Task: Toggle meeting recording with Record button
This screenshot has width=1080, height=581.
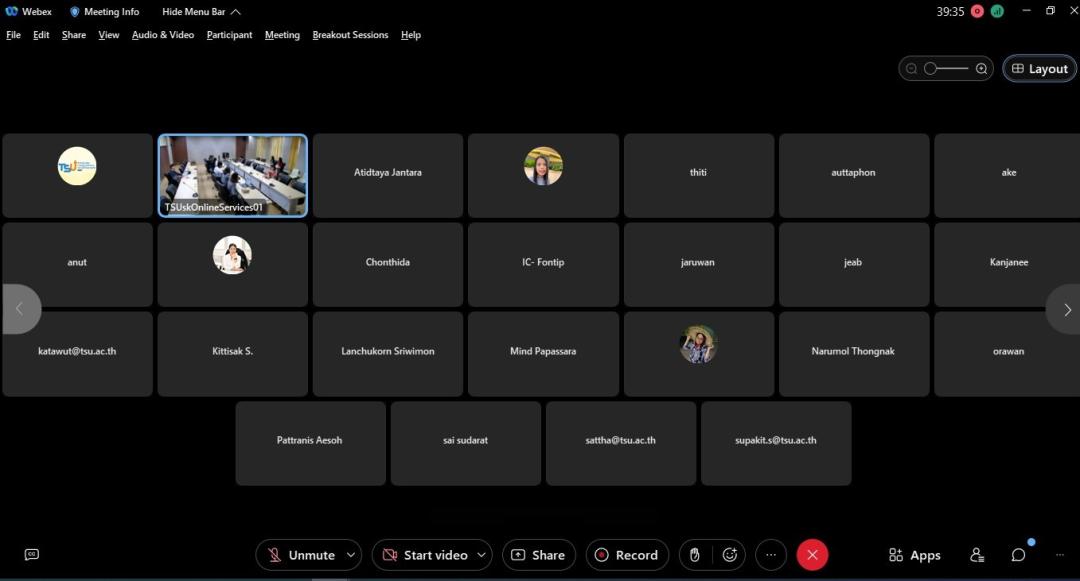Action: (627, 555)
